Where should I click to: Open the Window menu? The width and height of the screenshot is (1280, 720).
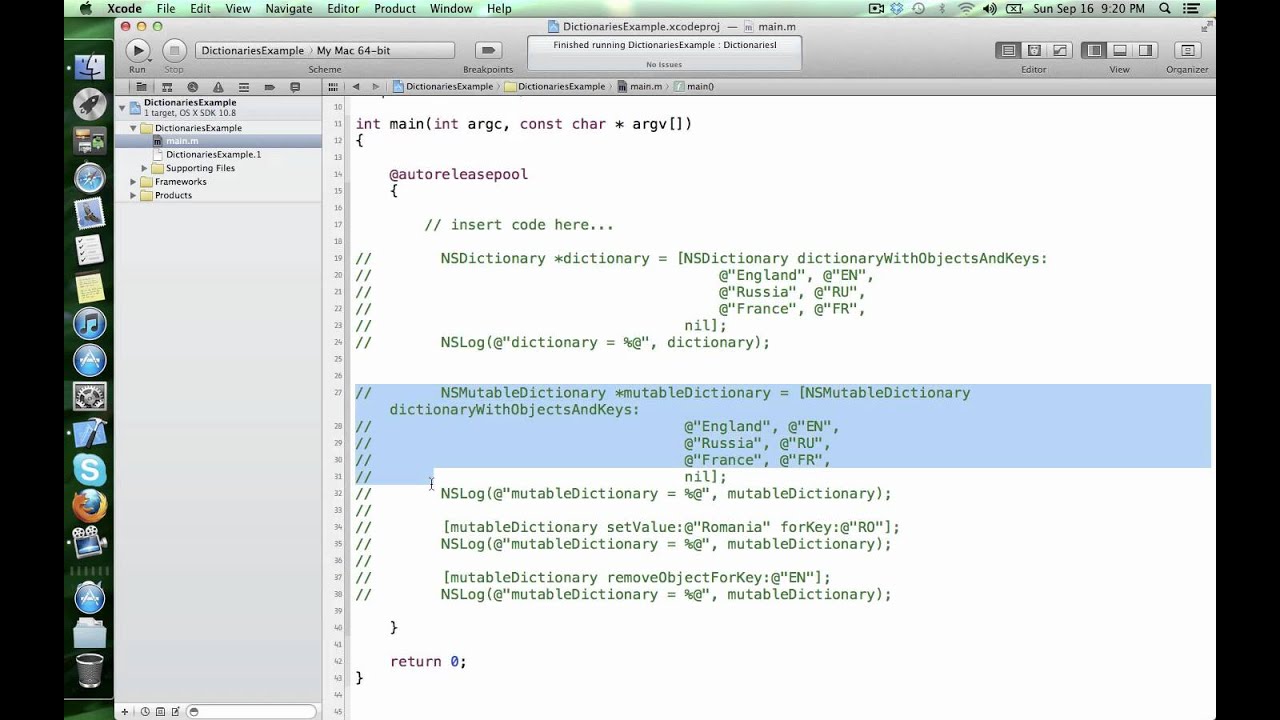pos(451,9)
